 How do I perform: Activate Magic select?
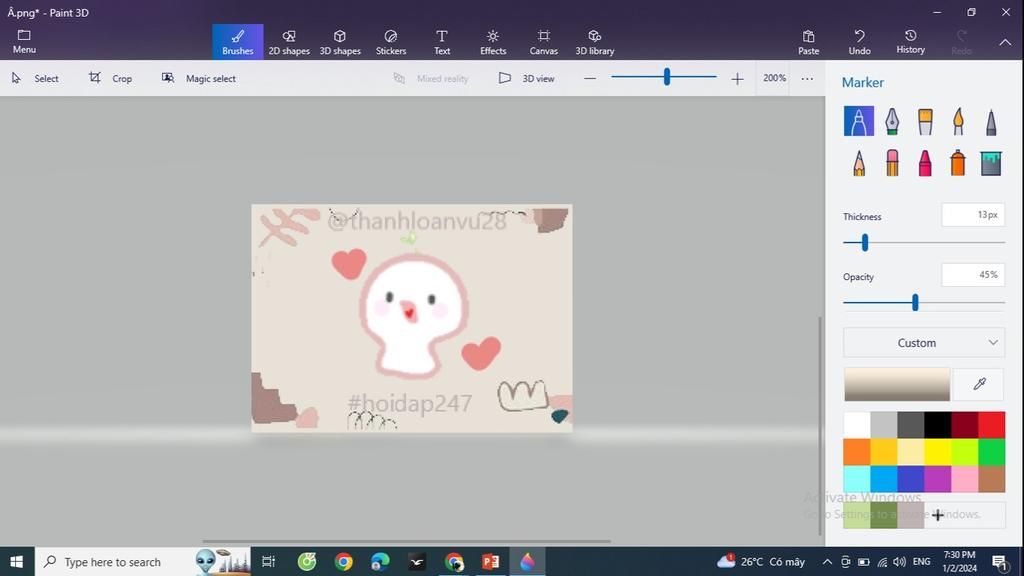[199, 78]
